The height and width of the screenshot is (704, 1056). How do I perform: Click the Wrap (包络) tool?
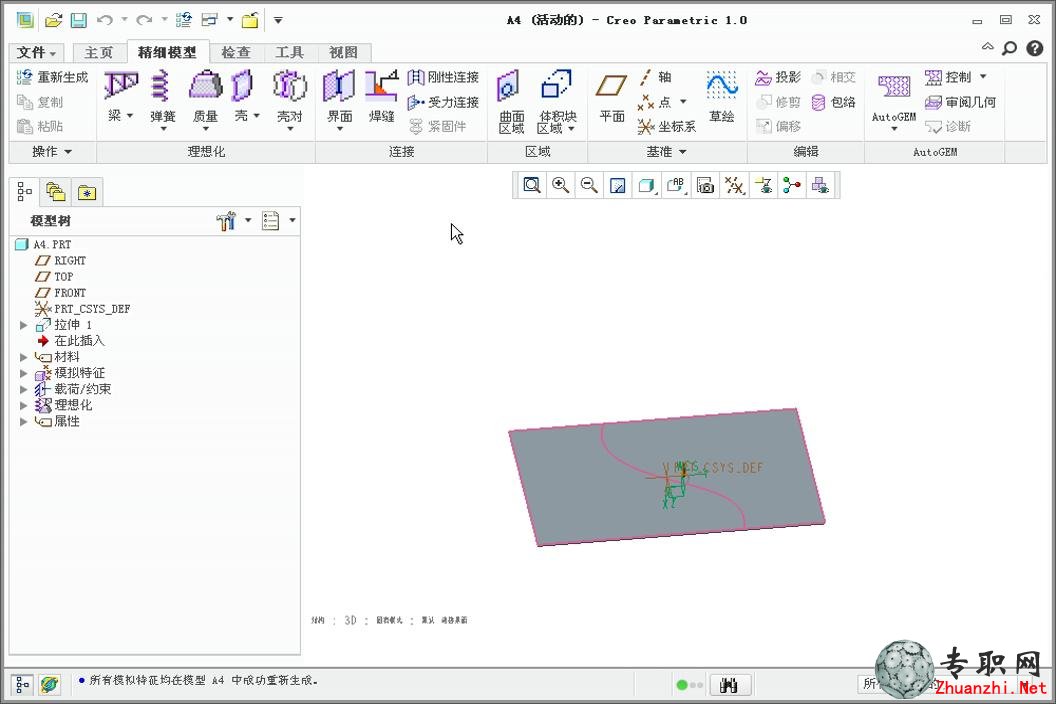(x=834, y=102)
